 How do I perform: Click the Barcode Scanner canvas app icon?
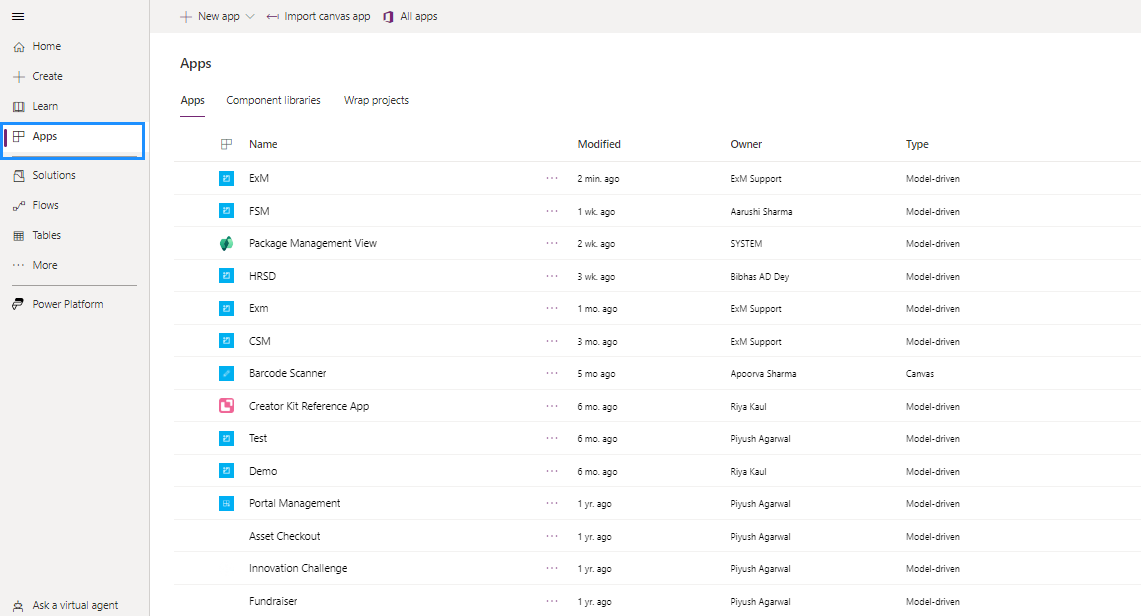pyautogui.click(x=226, y=373)
